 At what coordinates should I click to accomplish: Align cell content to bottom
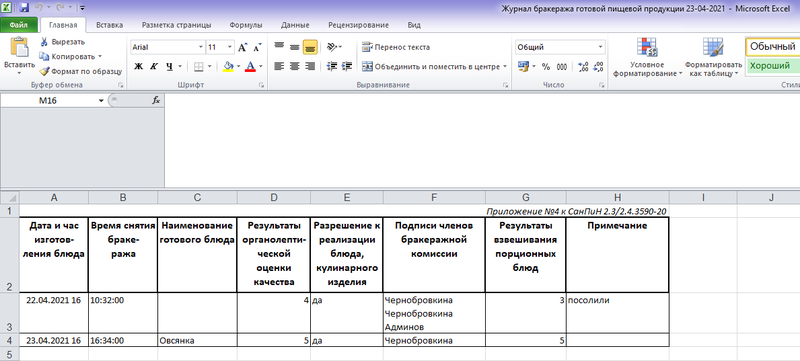[x=310, y=47]
